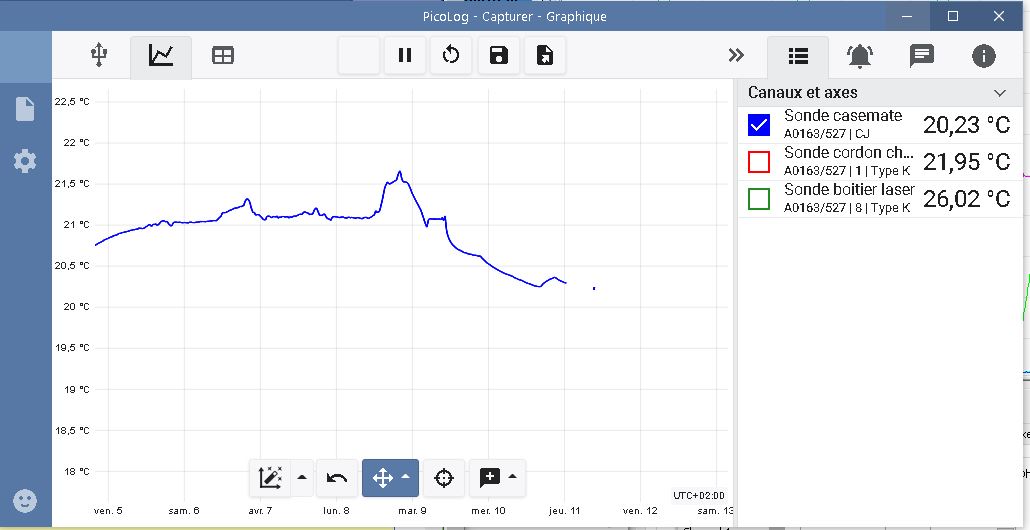Switch to the table view
This screenshot has width=1030, height=530.
coord(222,56)
